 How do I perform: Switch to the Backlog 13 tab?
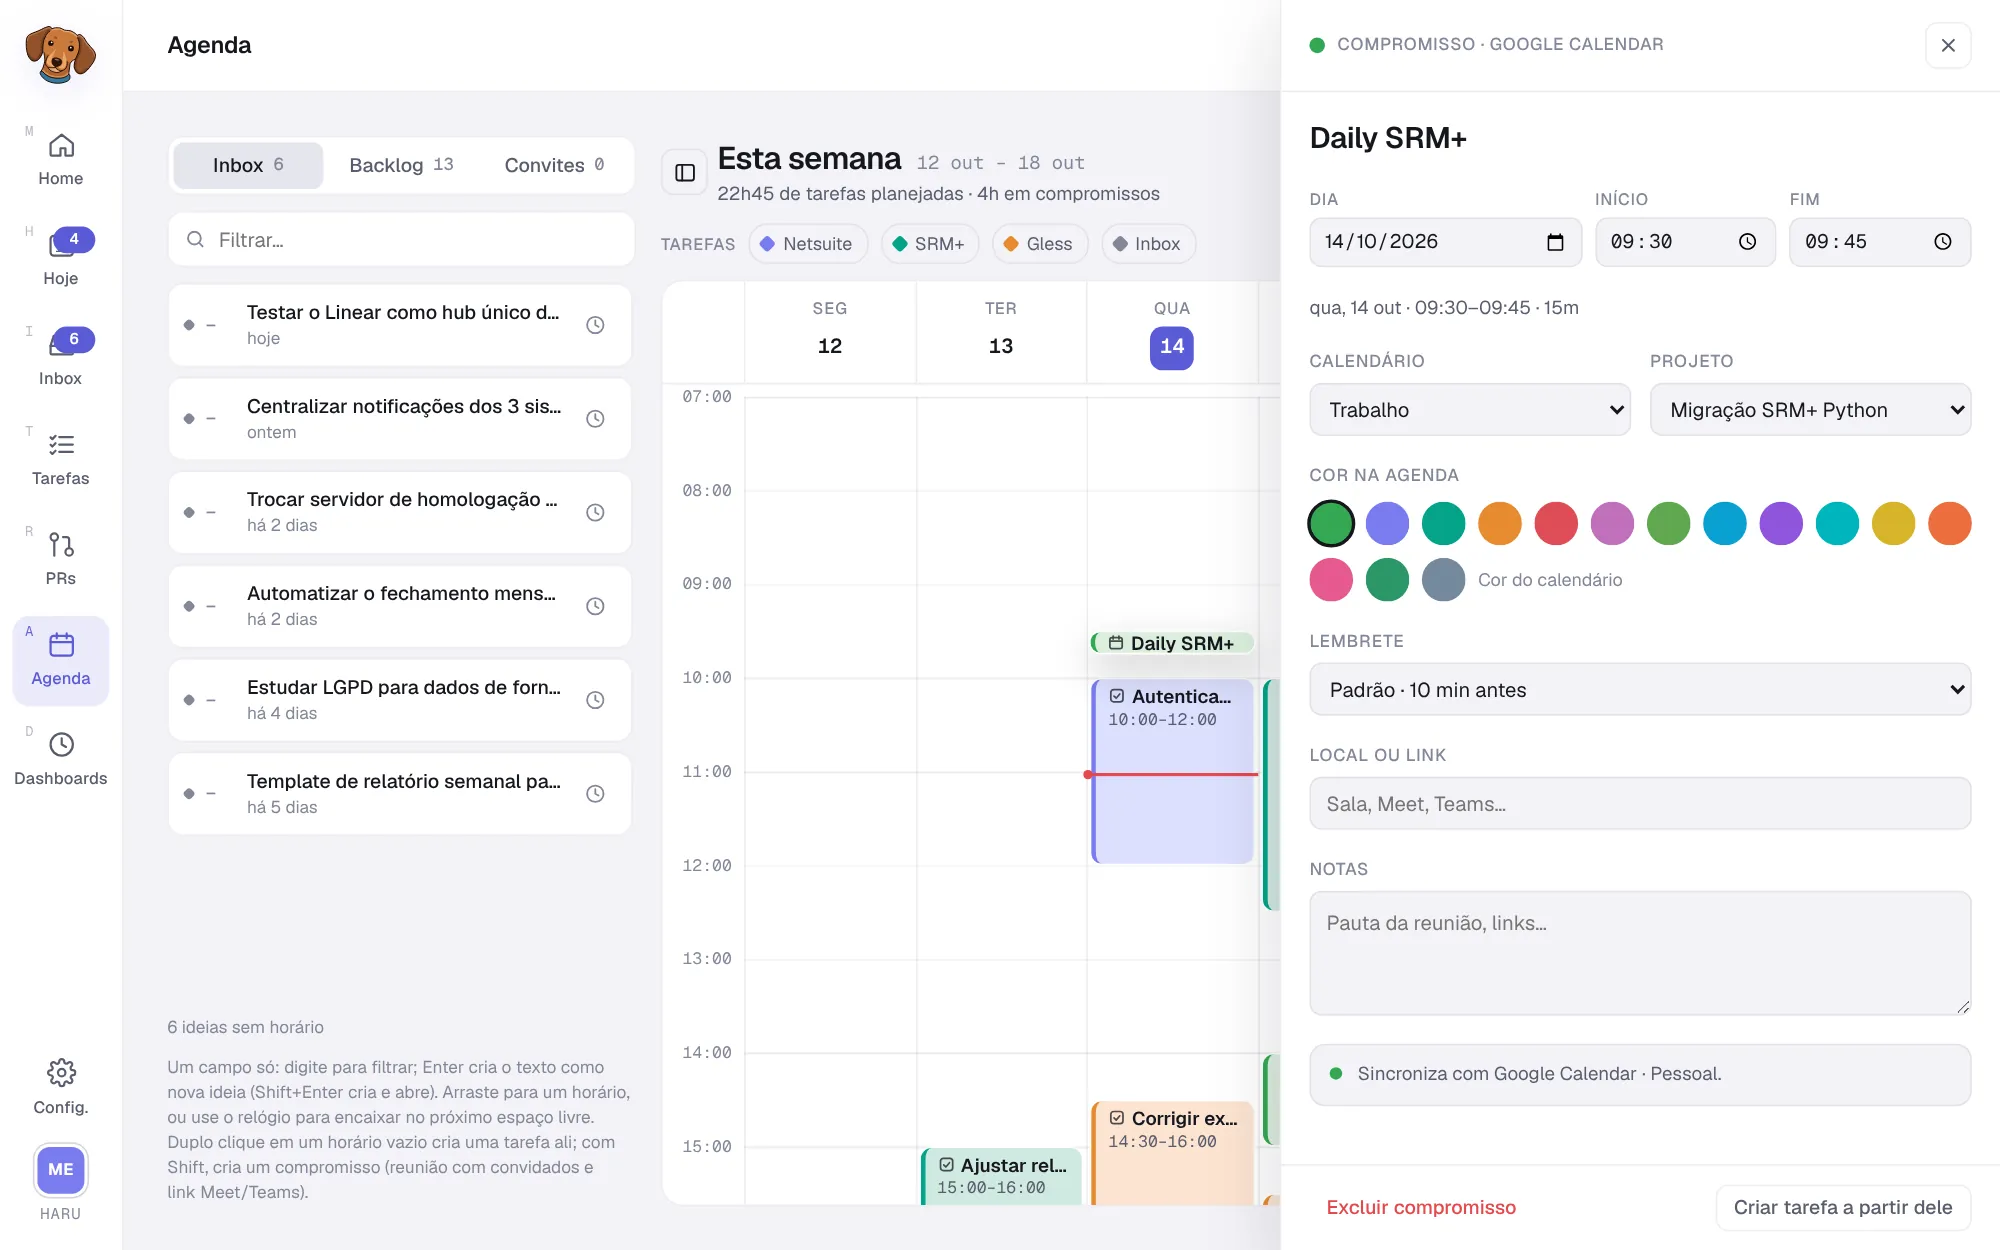click(401, 165)
